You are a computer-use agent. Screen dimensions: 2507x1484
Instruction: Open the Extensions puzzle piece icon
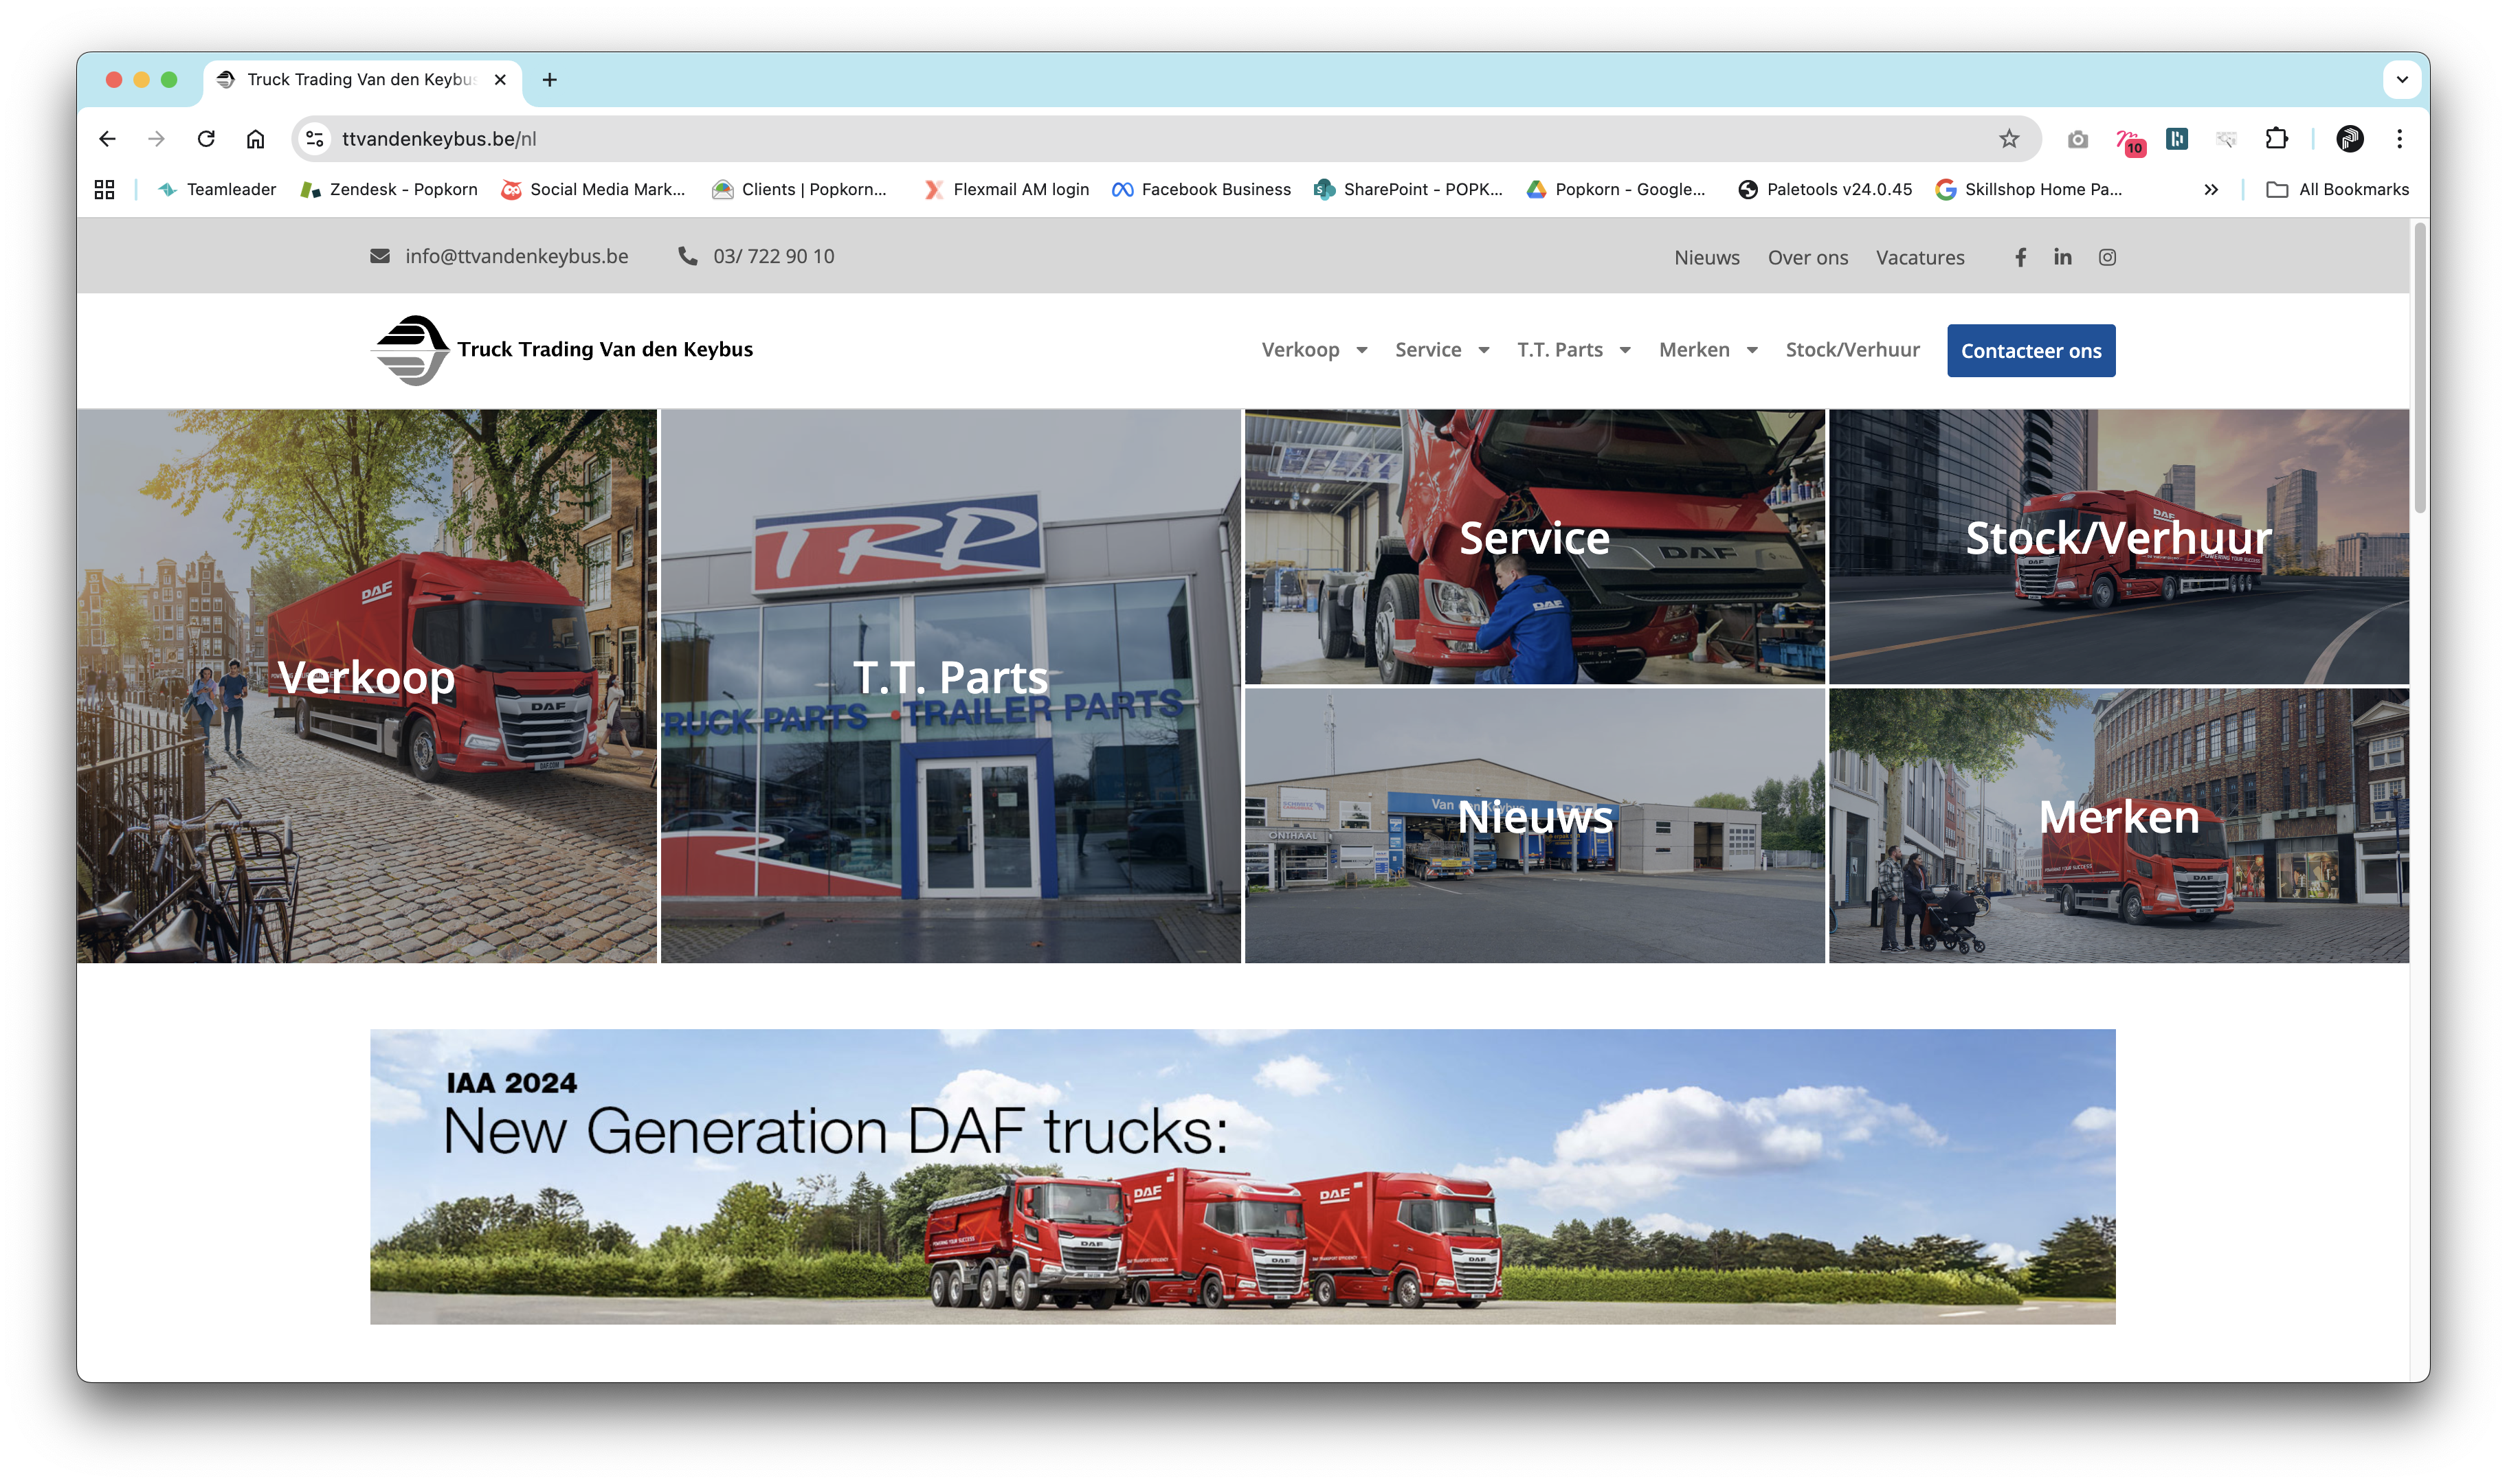[x=2276, y=139]
